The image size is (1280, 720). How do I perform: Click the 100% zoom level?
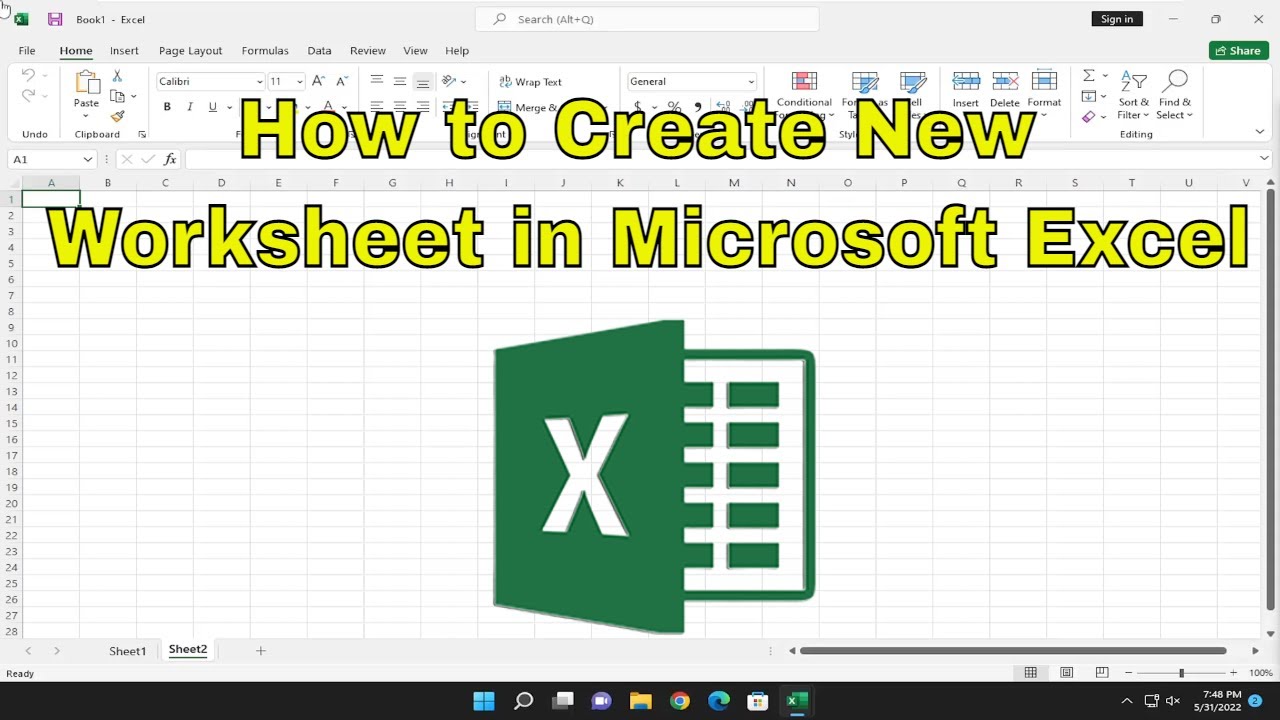[x=1260, y=673]
